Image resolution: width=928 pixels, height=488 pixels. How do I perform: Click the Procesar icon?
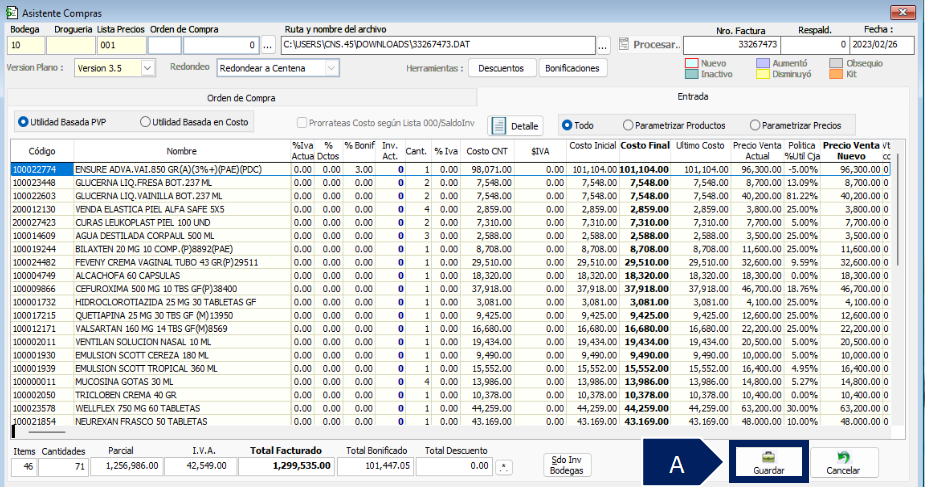tap(624, 44)
